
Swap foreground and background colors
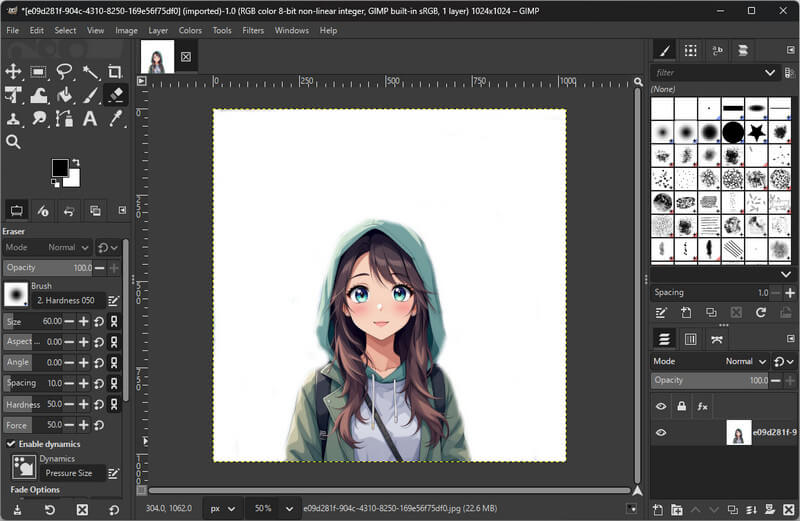[x=76, y=162]
